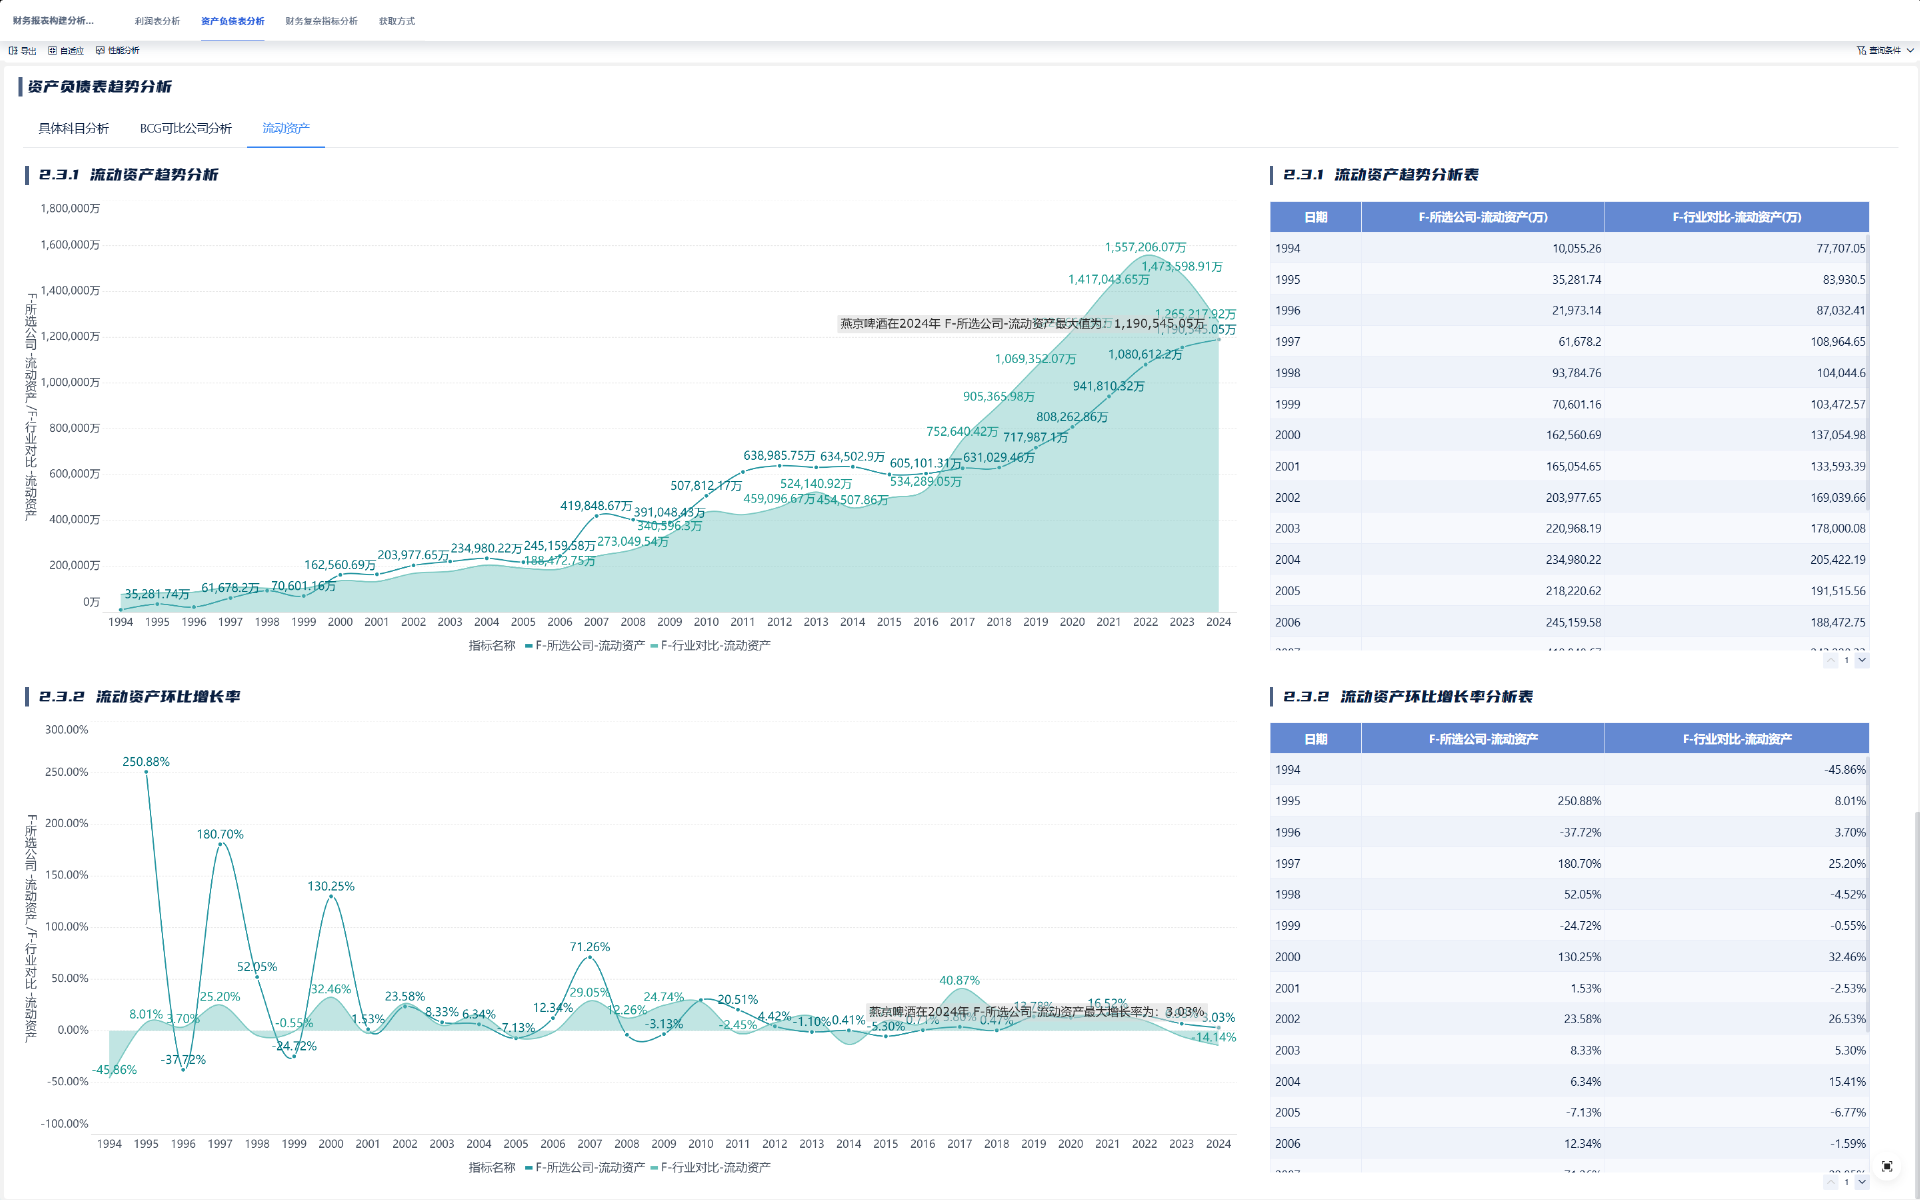Toggle F-所选公司 series in growth-rate chart legend
The image size is (1920, 1200).
(x=584, y=1168)
